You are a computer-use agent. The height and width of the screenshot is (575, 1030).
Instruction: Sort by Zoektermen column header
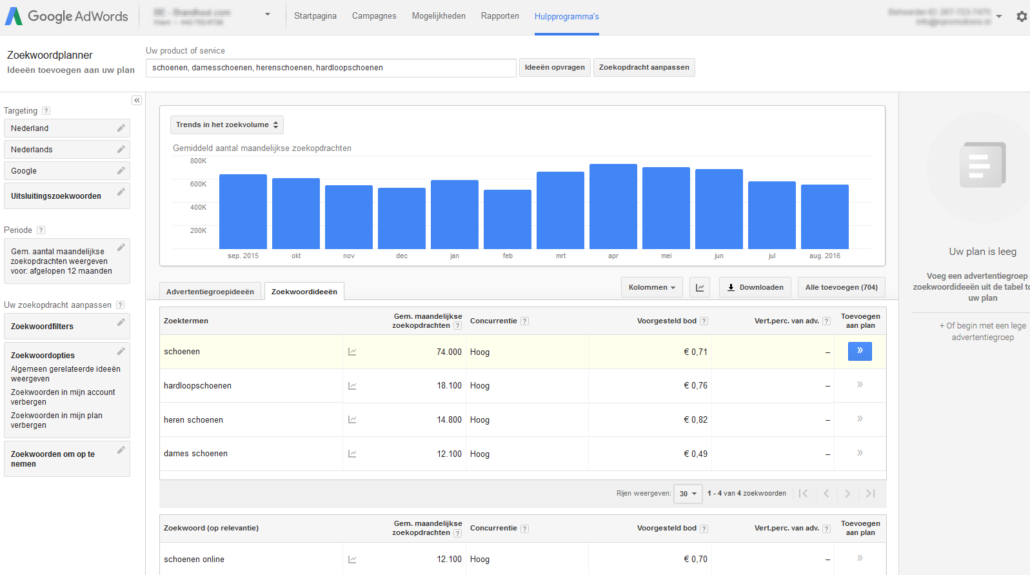(186, 321)
